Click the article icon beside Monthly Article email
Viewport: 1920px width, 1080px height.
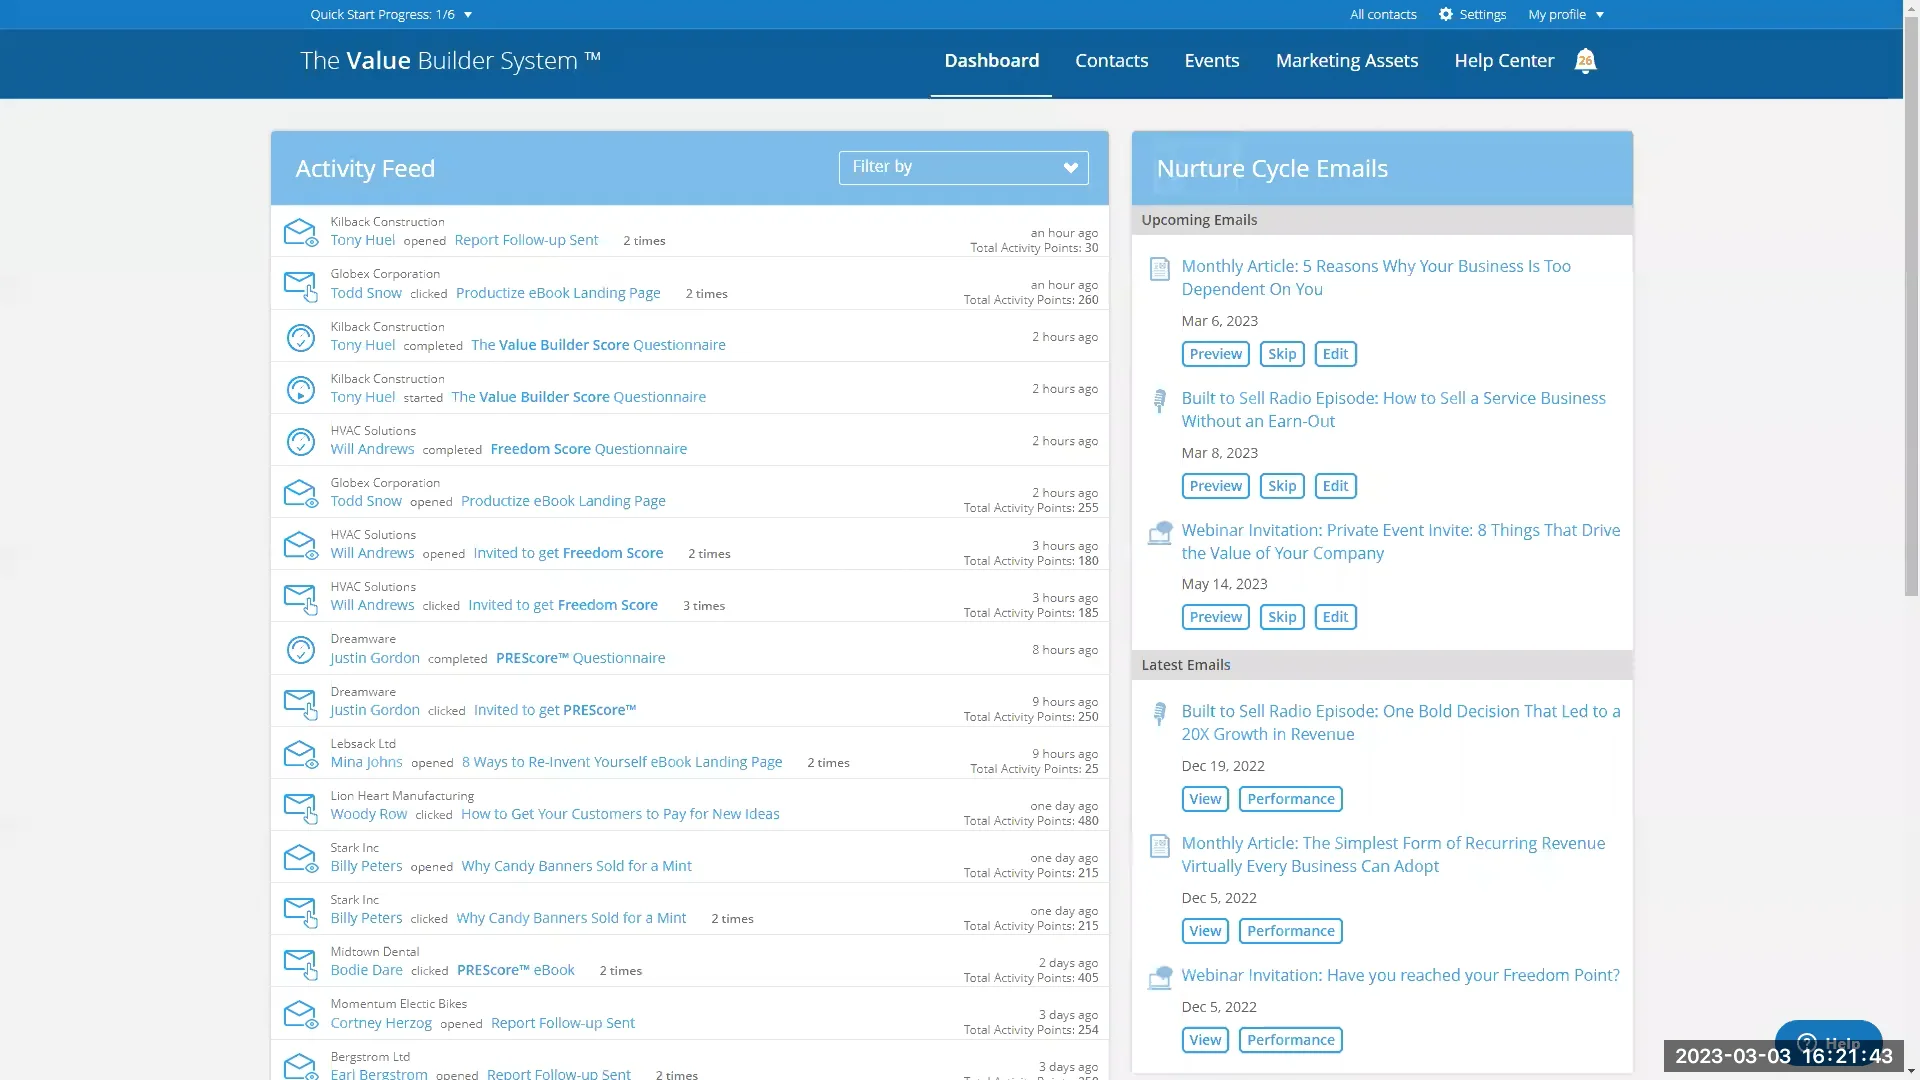point(1159,268)
